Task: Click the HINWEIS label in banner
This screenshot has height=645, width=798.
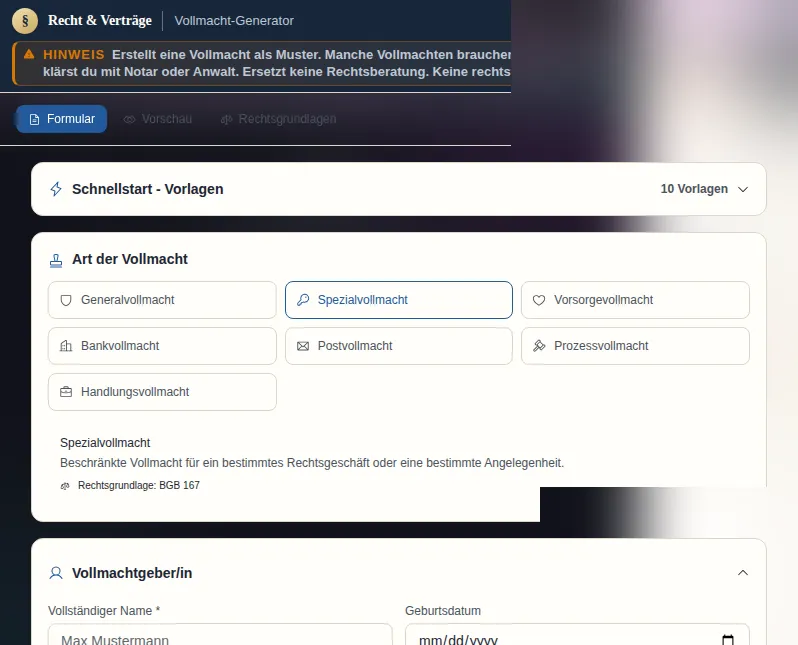Action: click(74, 54)
